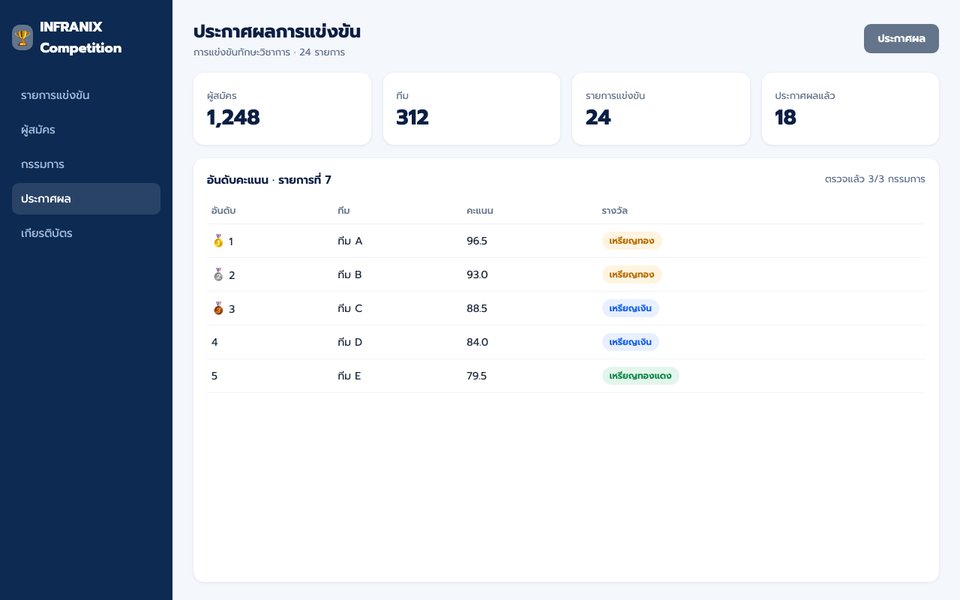Click the score 96.5
This screenshot has width=960, height=600.
(477, 241)
